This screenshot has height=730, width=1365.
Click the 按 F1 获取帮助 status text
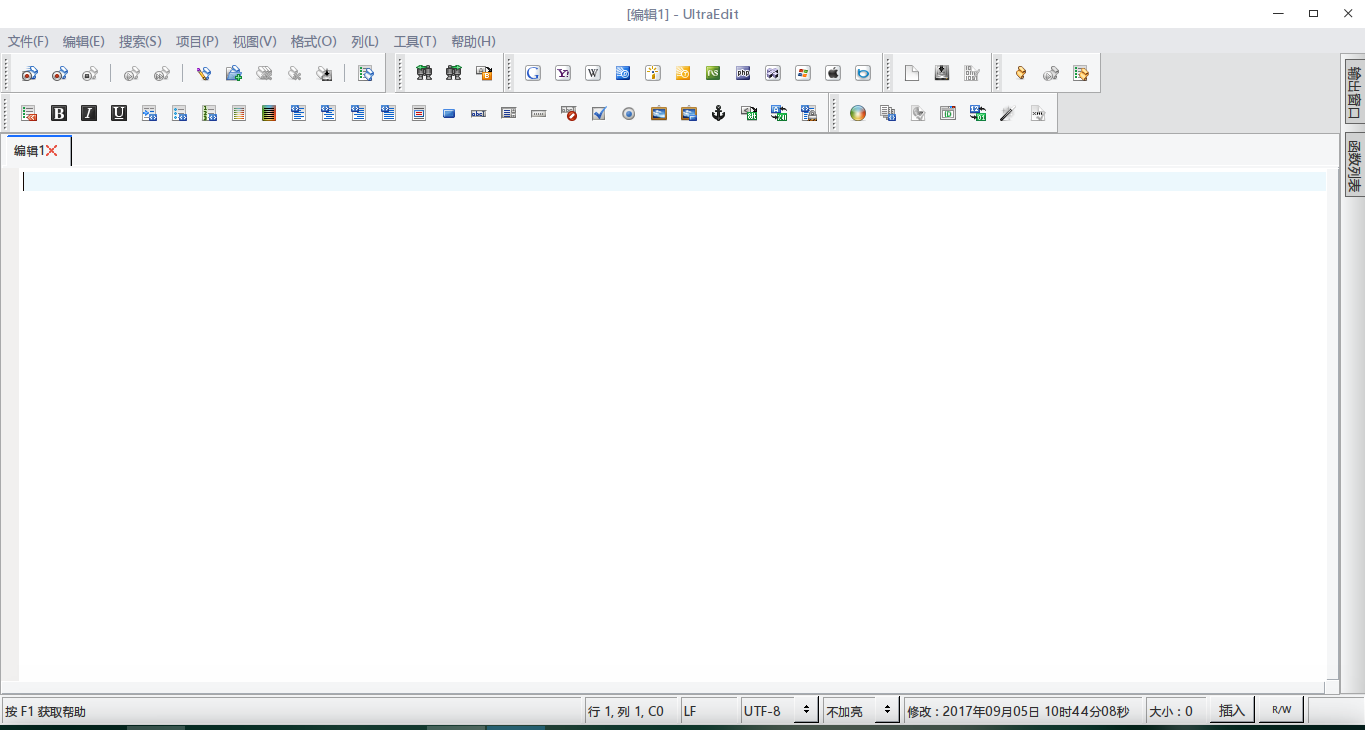point(45,712)
